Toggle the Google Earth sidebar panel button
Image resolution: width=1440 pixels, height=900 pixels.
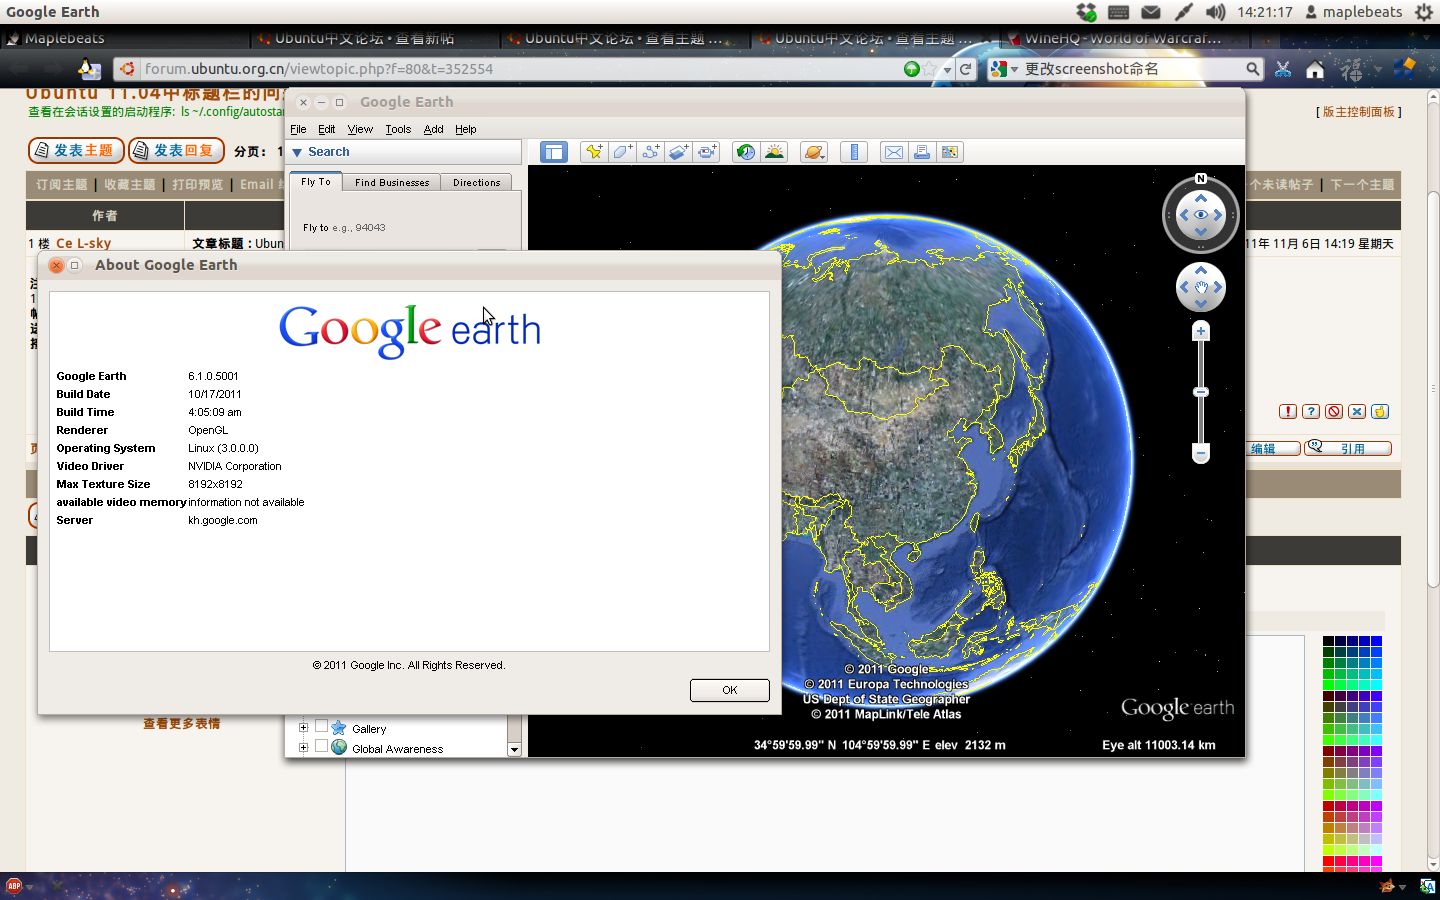553,152
